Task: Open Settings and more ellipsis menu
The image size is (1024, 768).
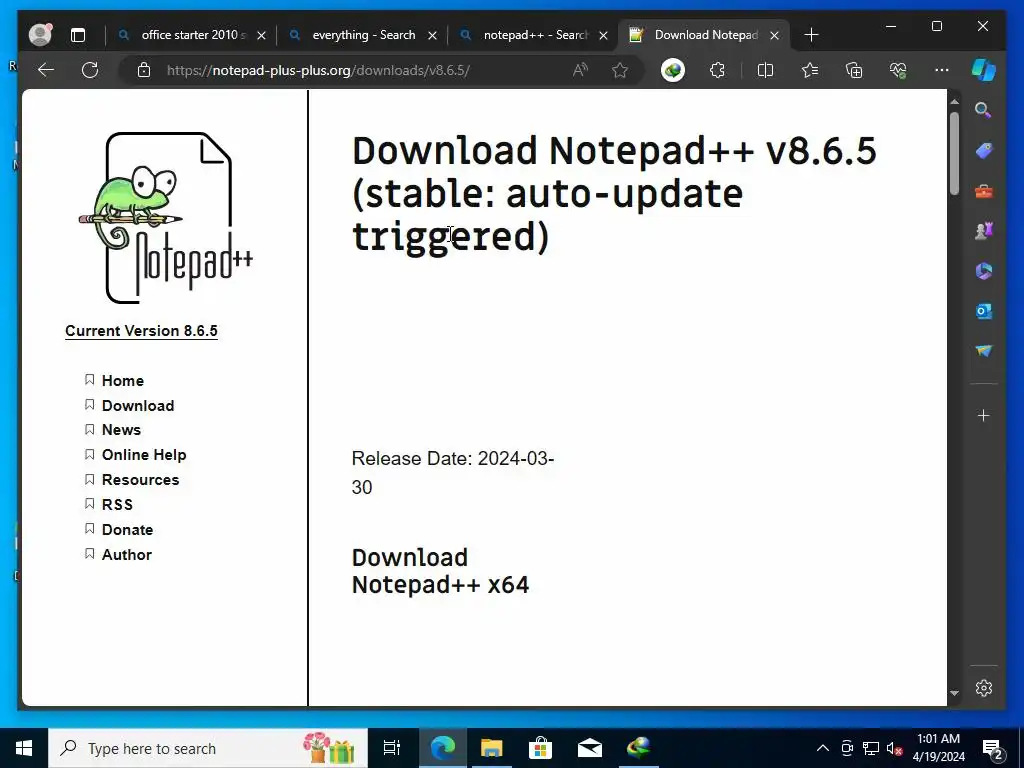Action: (941, 69)
